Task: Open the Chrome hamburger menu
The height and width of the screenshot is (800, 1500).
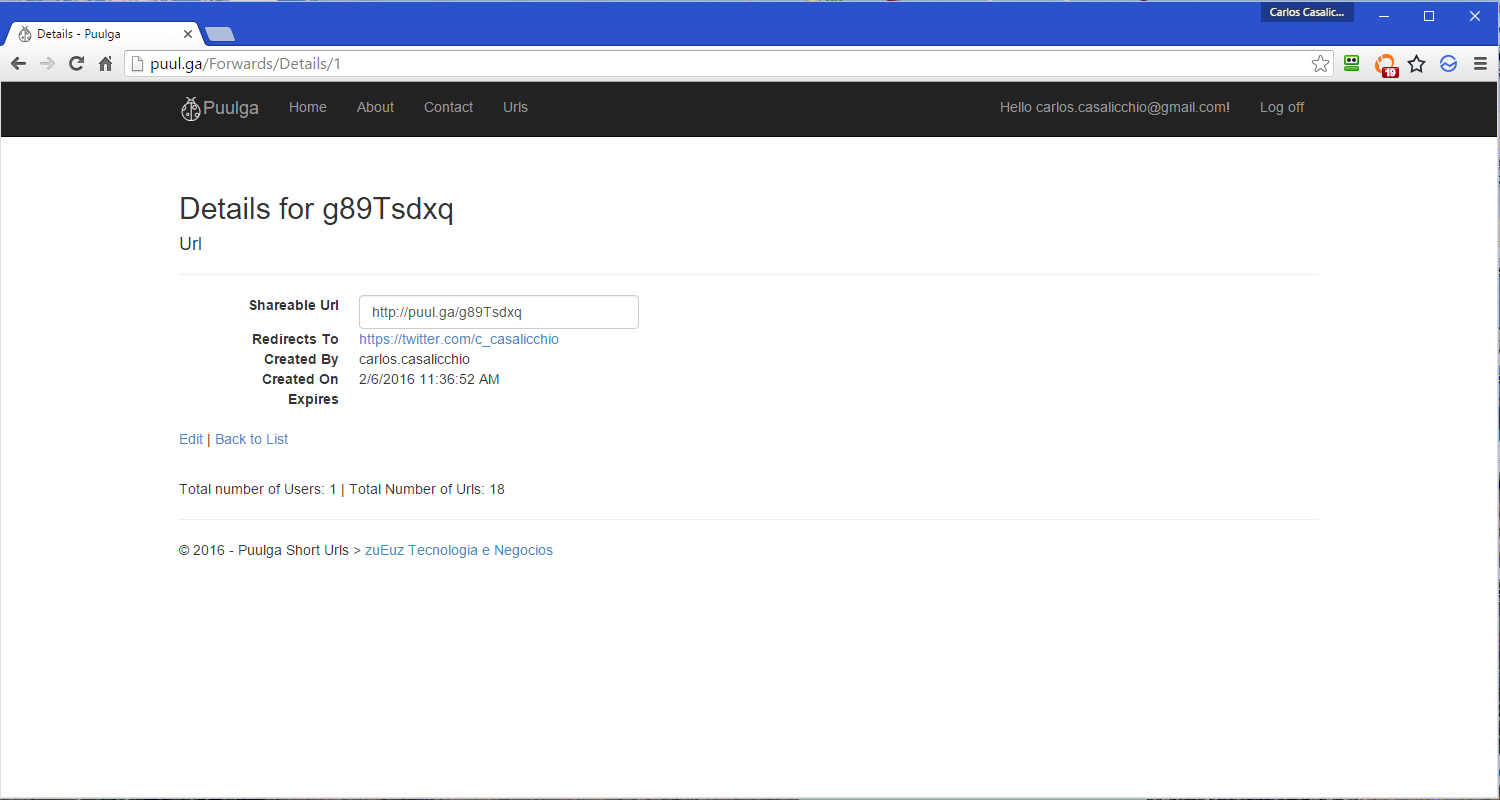Action: (x=1480, y=64)
